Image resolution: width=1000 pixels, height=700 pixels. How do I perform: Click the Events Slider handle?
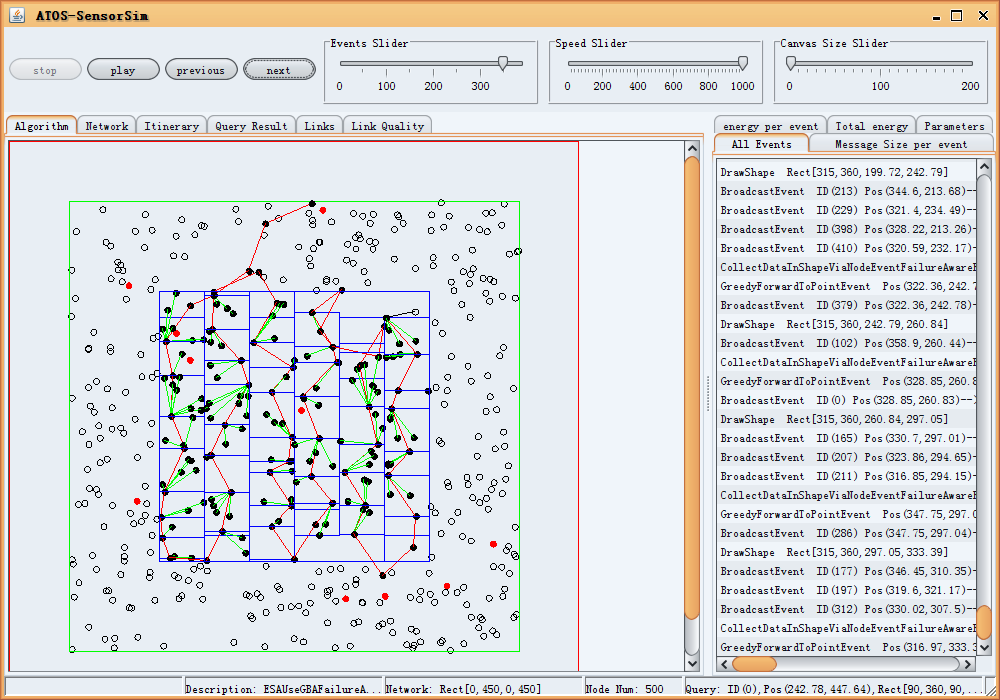(503, 63)
